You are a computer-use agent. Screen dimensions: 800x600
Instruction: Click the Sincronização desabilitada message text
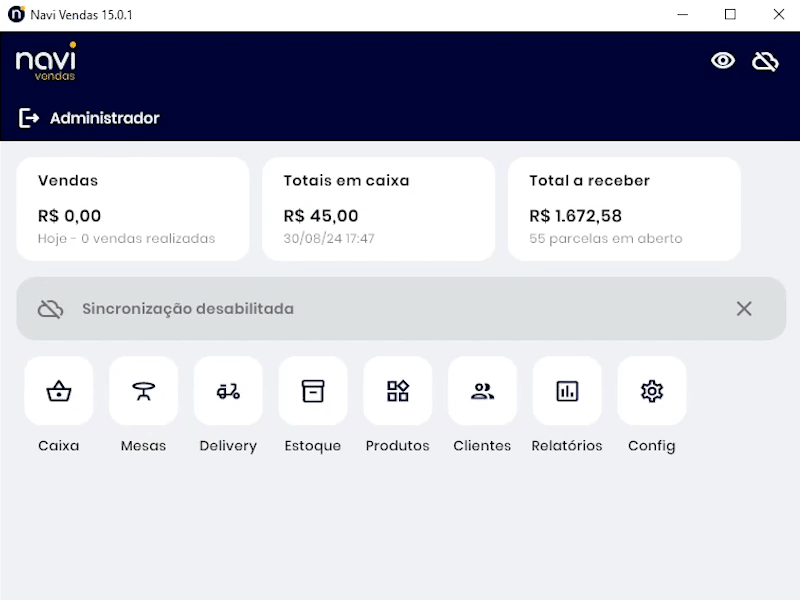pos(188,309)
